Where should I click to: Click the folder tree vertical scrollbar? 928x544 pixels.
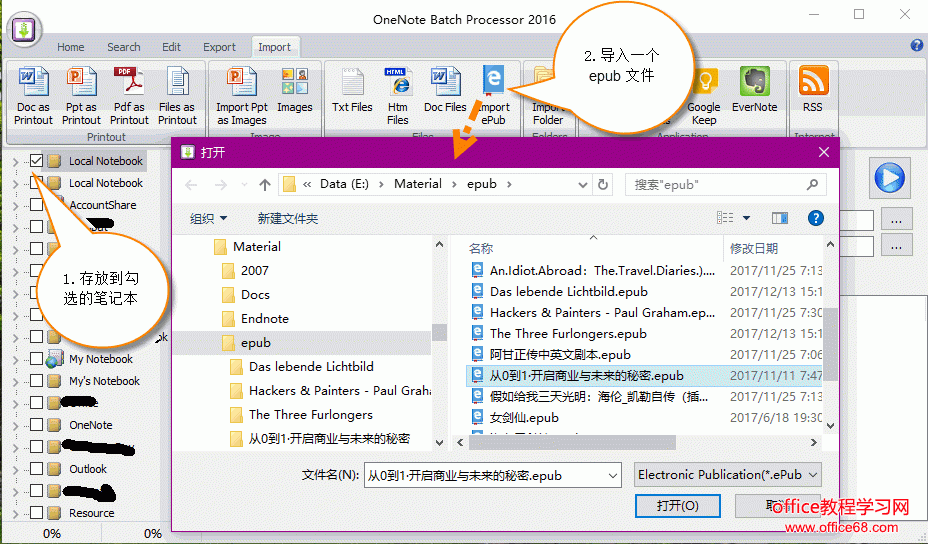(x=439, y=332)
